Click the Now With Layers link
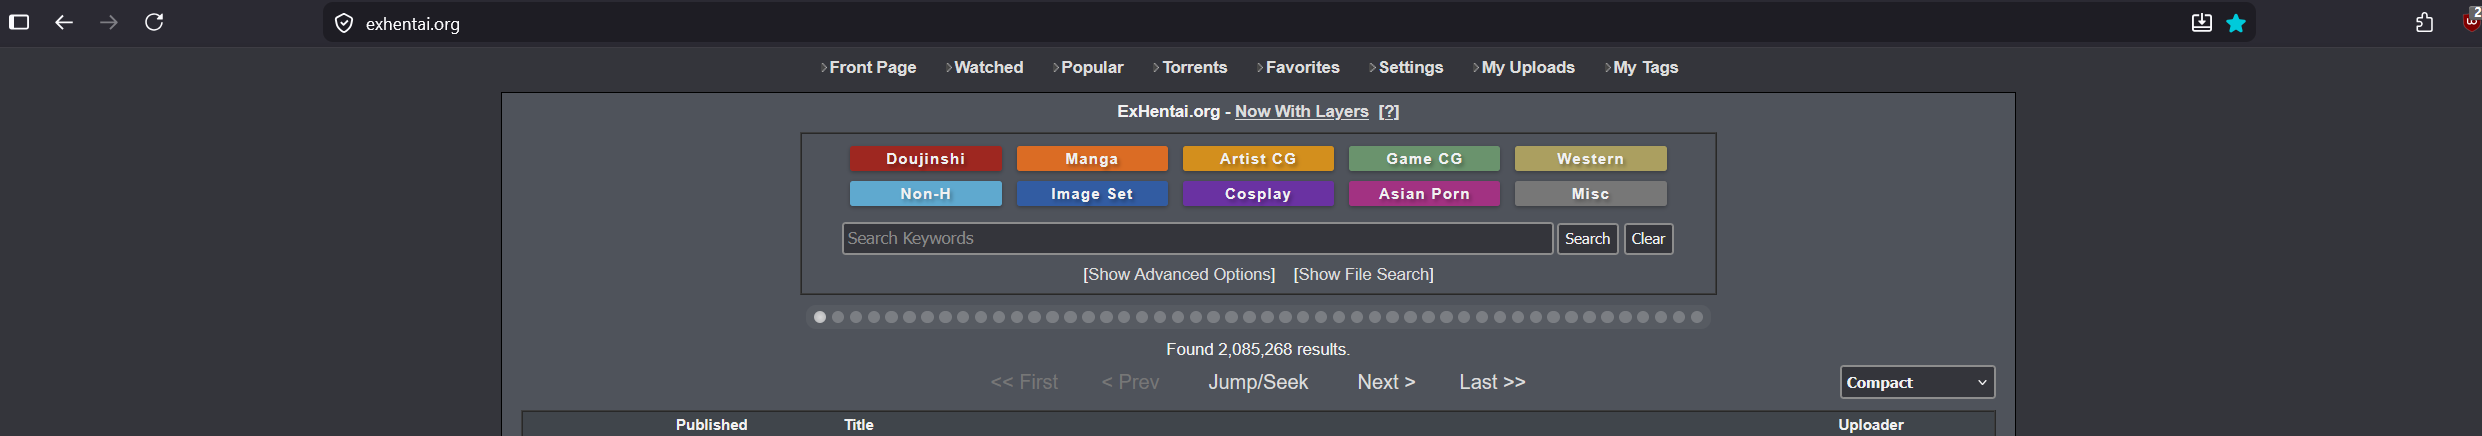Viewport: 2482px width, 436px height. click(1301, 111)
